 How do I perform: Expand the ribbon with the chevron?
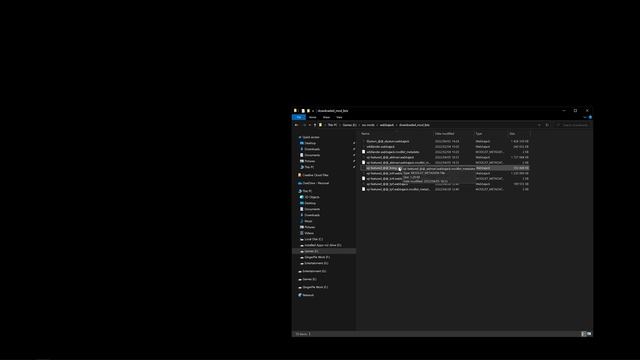(x=585, y=117)
